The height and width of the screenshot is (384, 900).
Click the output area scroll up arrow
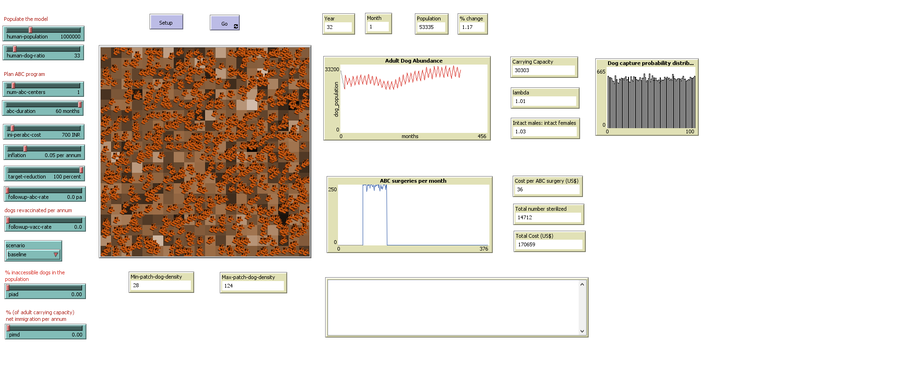[x=582, y=284]
